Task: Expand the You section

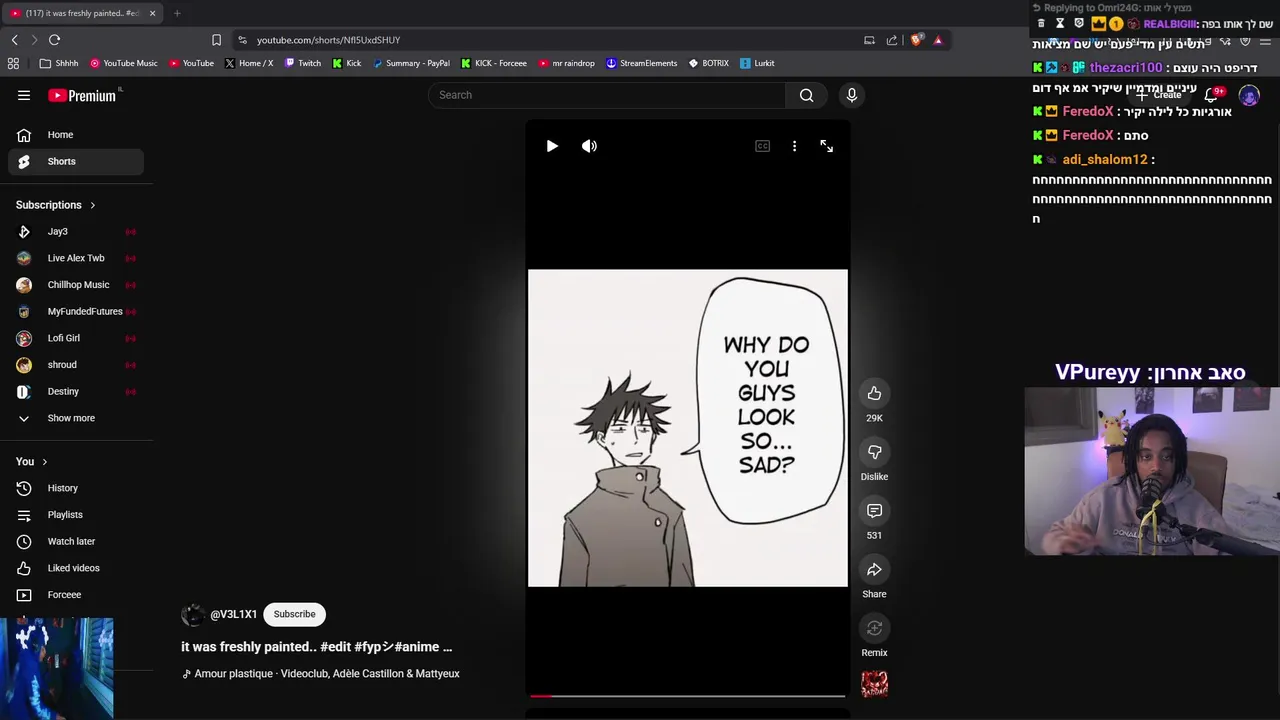Action: point(32,461)
